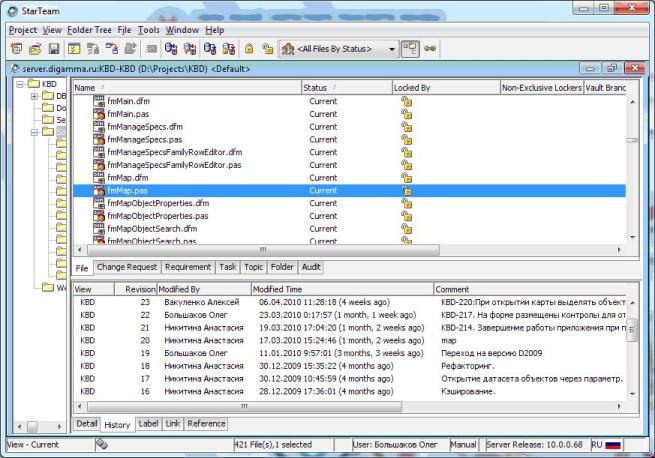Image resolution: width=655 pixels, height=458 pixels.
Task: Click the check-in files database icon
Action: pyautogui.click(x=171, y=49)
